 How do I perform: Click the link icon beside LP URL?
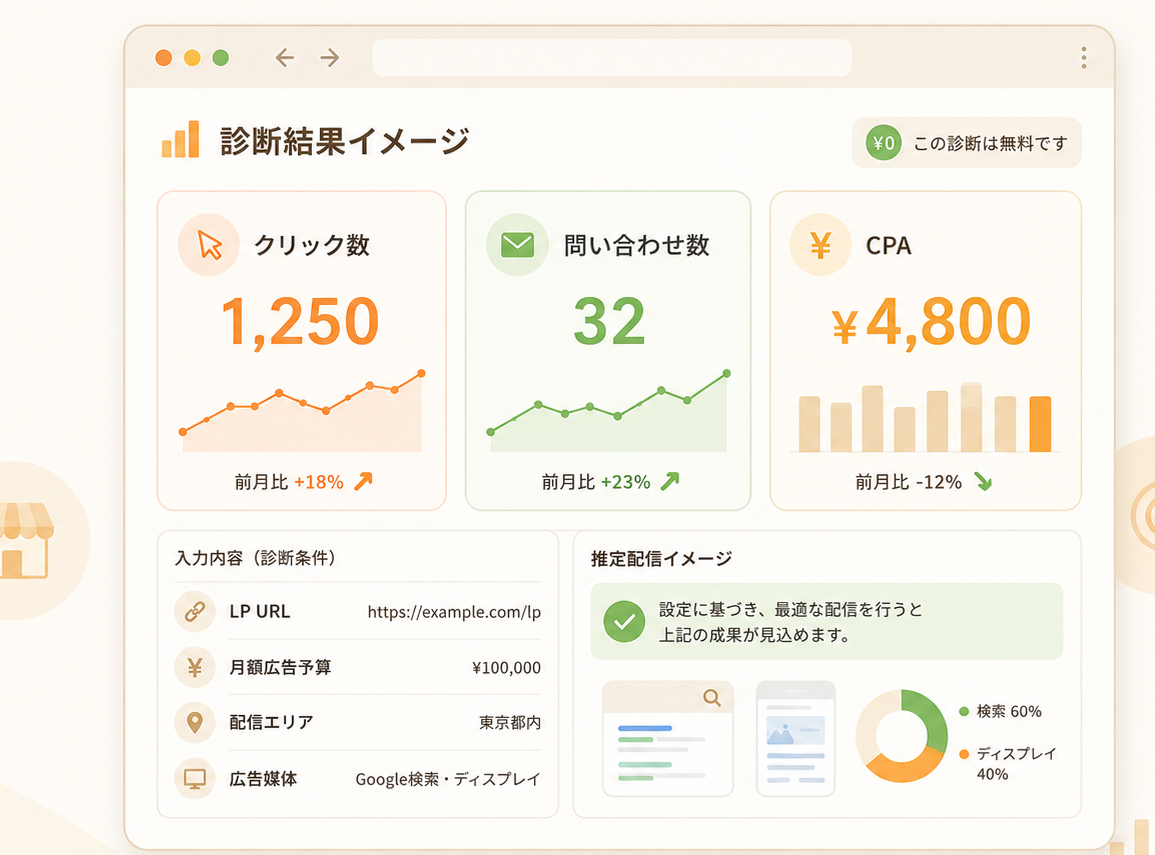pyautogui.click(x=194, y=611)
